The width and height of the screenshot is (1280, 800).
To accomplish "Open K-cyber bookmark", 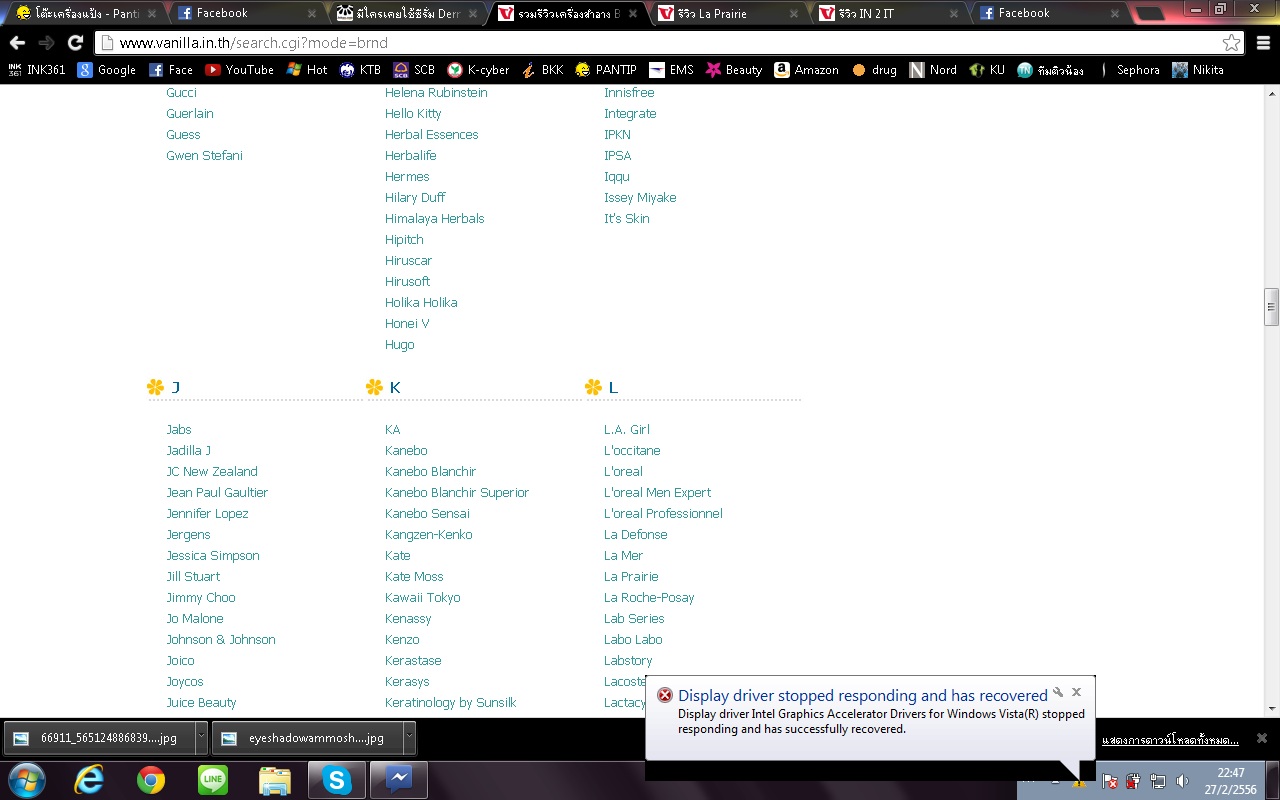I will (478, 70).
